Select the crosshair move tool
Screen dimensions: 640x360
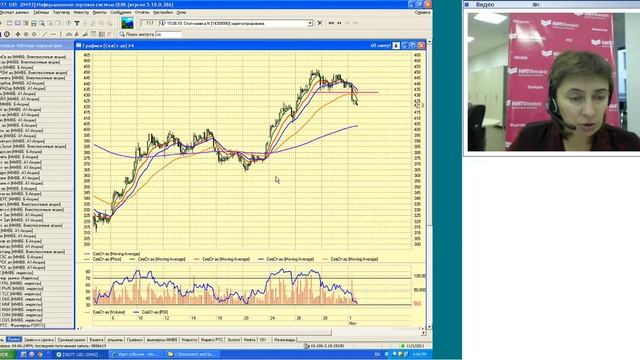(18, 34)
